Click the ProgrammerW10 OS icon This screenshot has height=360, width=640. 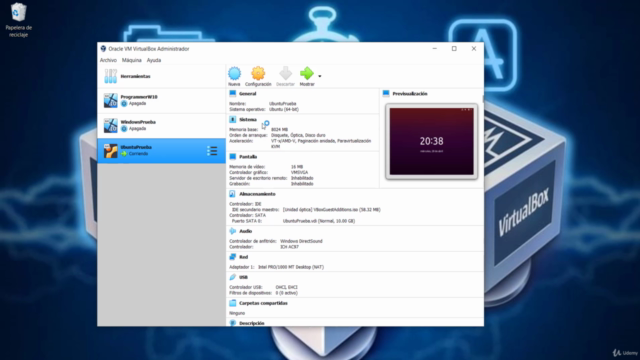coord(110,100)
